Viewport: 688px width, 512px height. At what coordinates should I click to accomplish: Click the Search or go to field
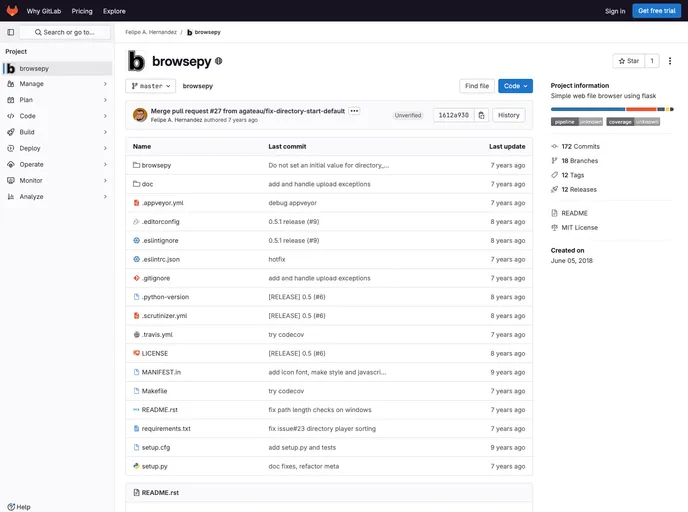click(64, 32)
